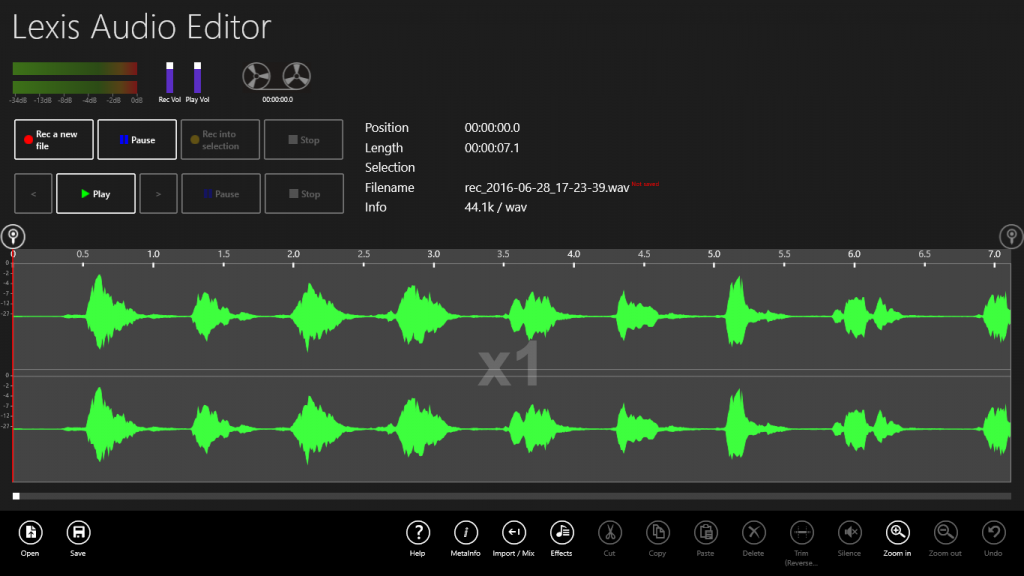Toggle the right timeline pin marker
Screen dimensions: 1024x576
pos(1010,237)
